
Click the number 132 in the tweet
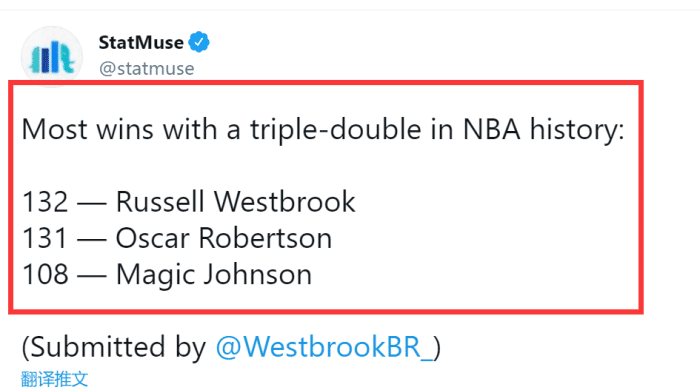tap(45, 202)
